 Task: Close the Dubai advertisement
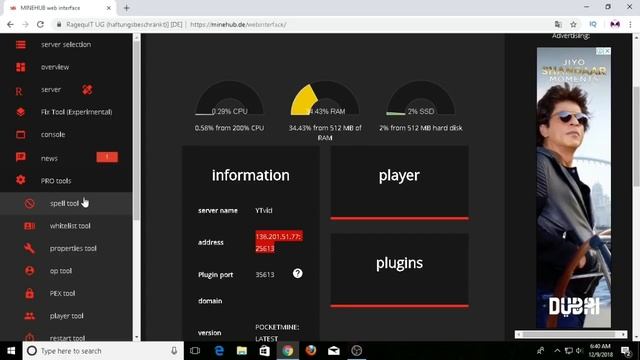click(x=607, y=51)
